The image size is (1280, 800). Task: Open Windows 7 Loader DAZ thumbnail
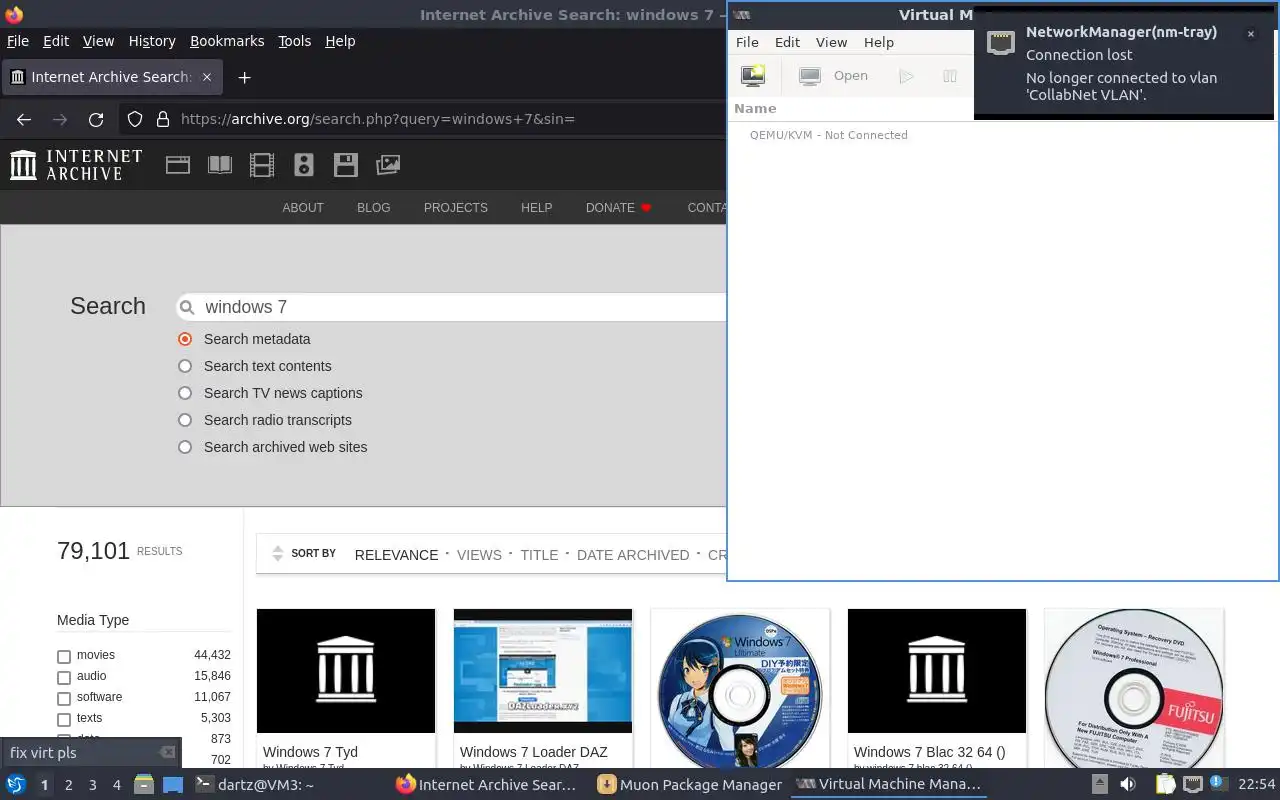coord(543,671)
